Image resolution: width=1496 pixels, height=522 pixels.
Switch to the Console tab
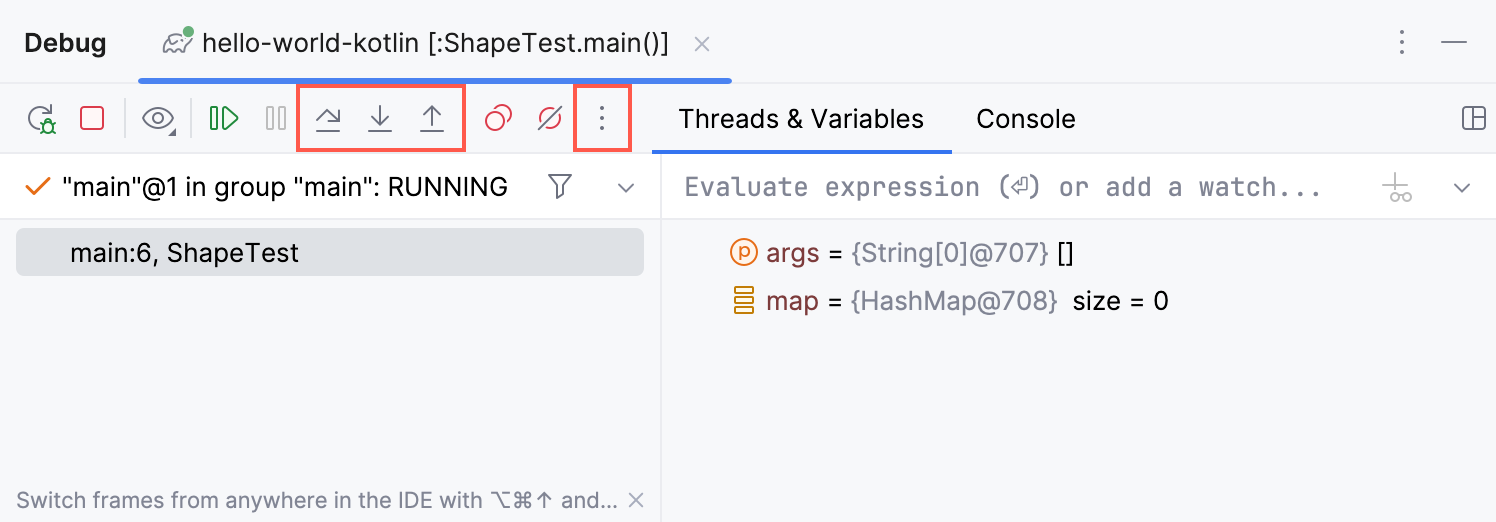pyautogui.click(x=1025, y=119)
